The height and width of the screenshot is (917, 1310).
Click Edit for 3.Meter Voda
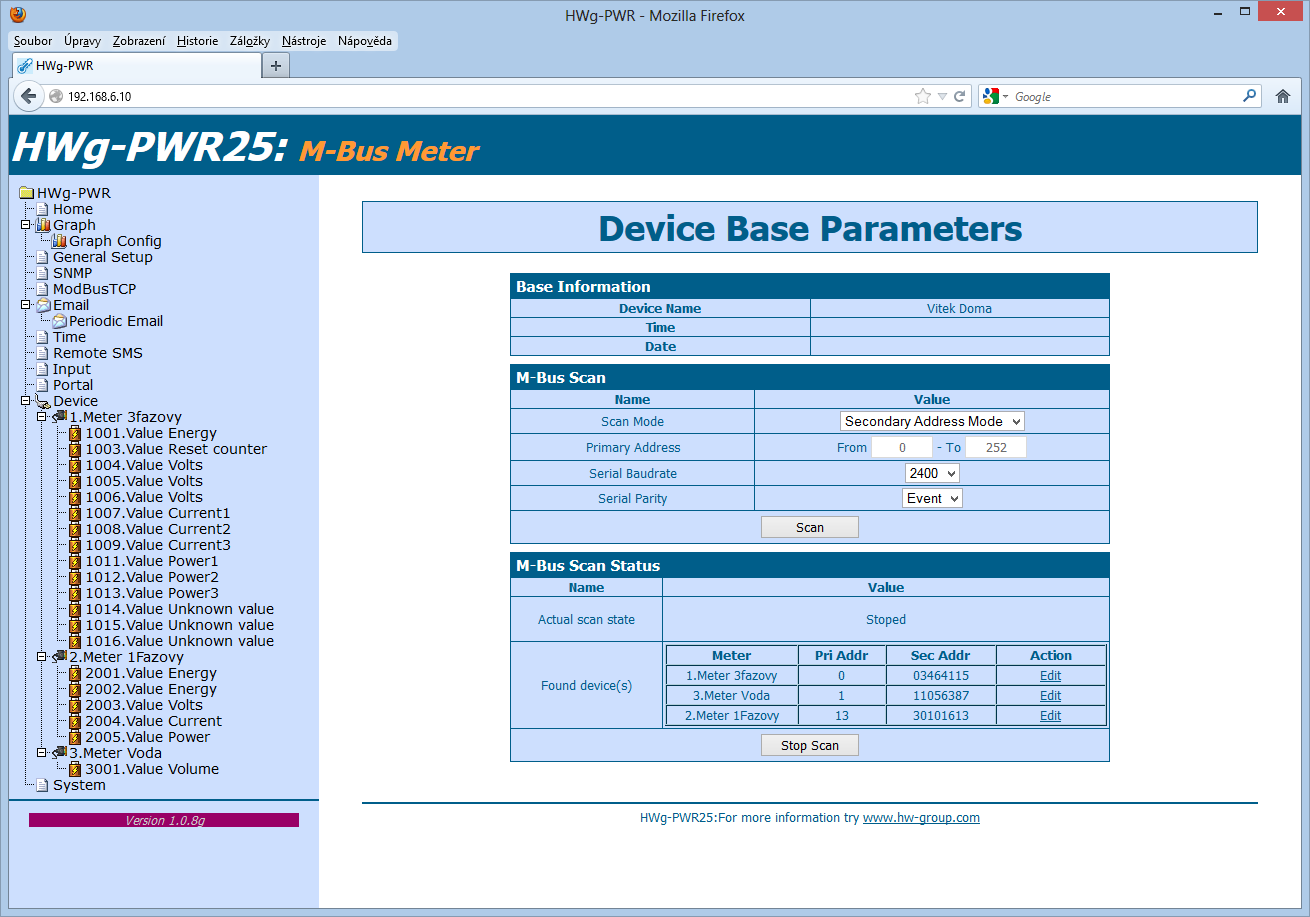point(1050,696)
